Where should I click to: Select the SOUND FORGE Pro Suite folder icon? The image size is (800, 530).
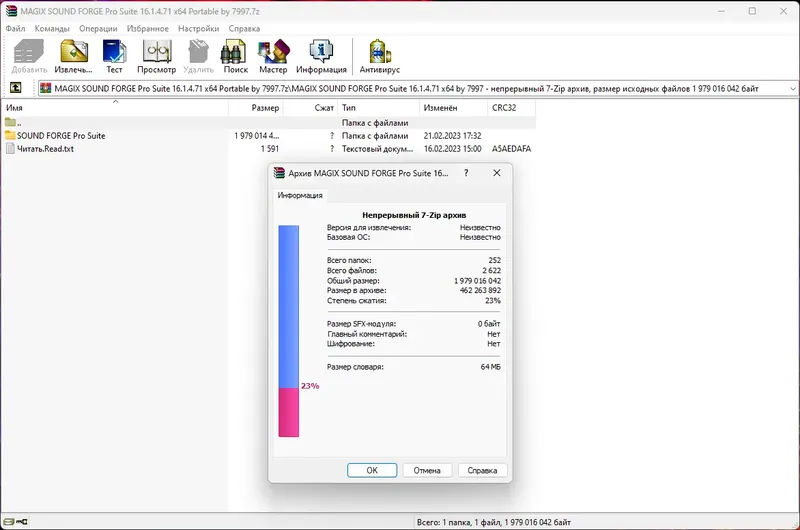10,135
